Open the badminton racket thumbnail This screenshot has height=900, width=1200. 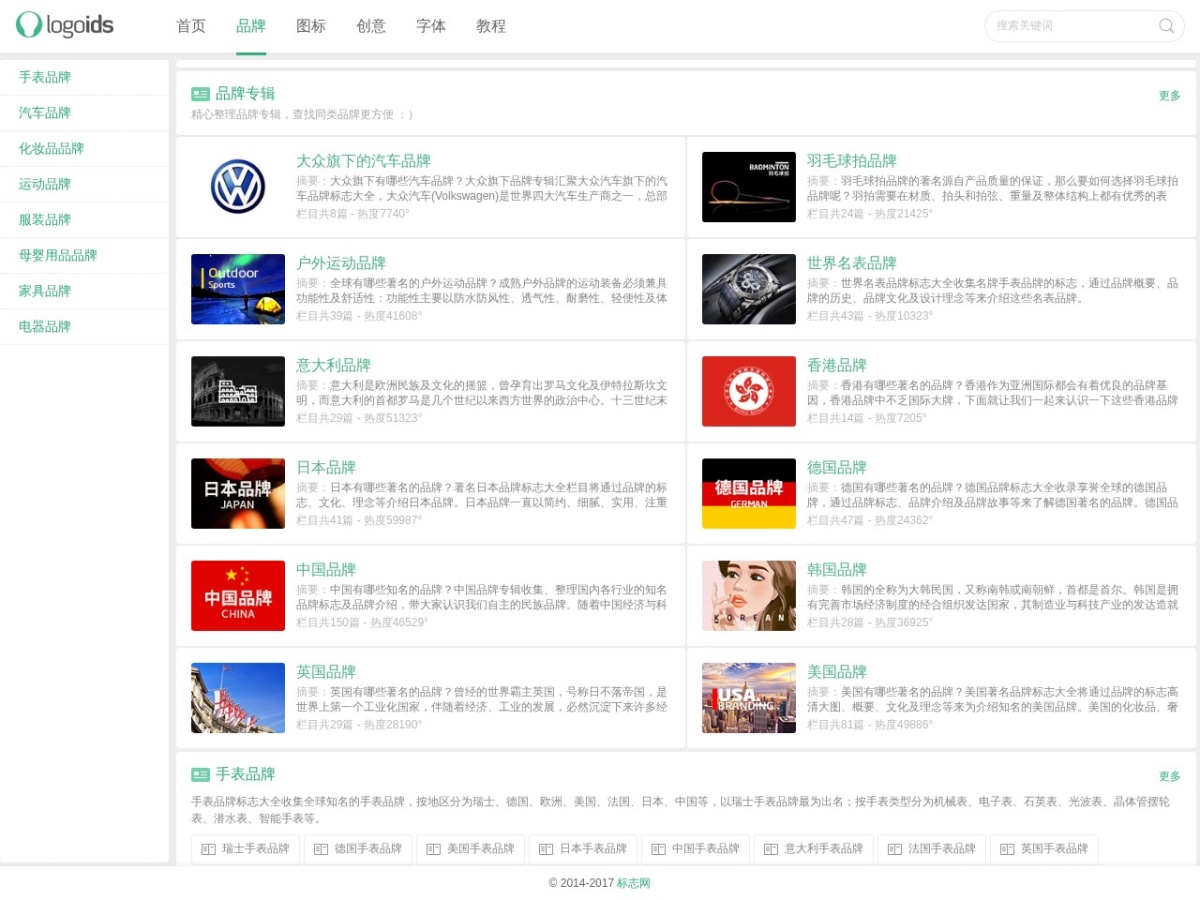coord(749,187)
